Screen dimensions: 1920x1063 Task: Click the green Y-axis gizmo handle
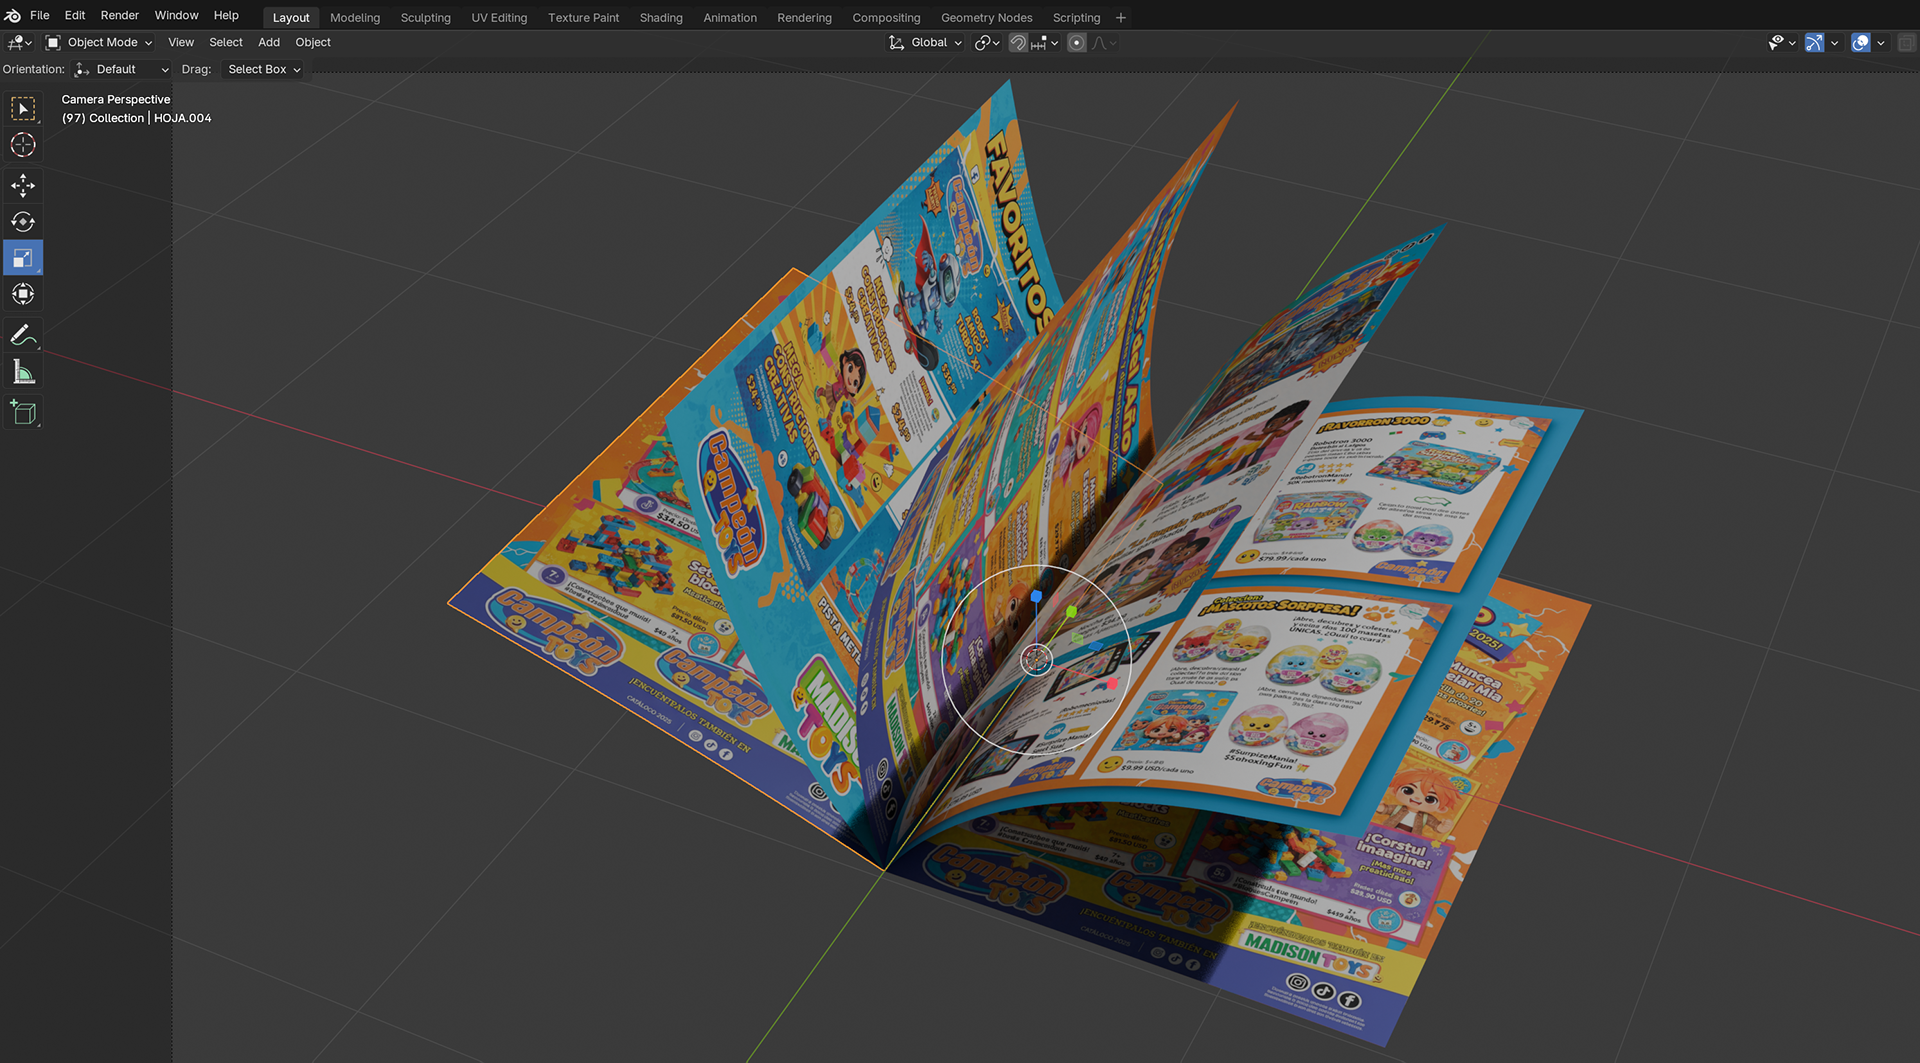tap(1071, 611)
